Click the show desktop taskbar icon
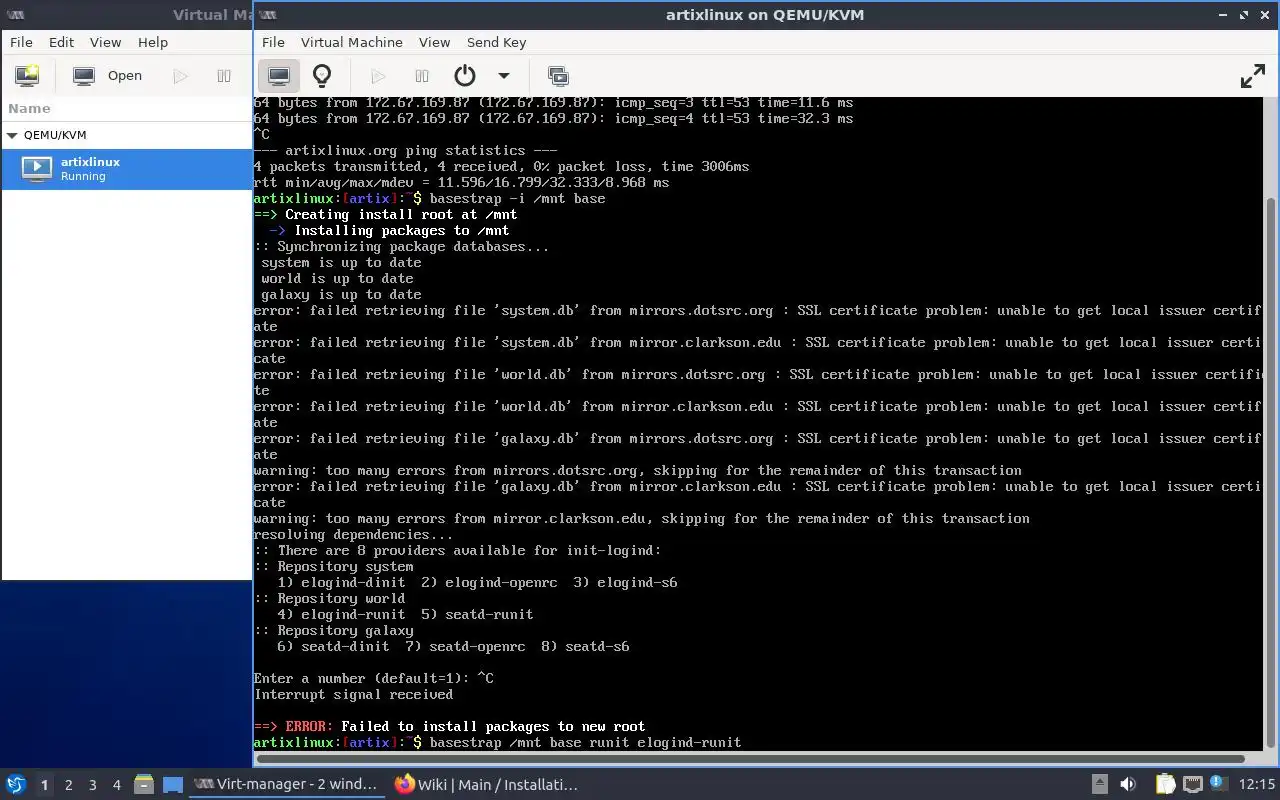The image size is (1280, 800). (x=173, y=785)
